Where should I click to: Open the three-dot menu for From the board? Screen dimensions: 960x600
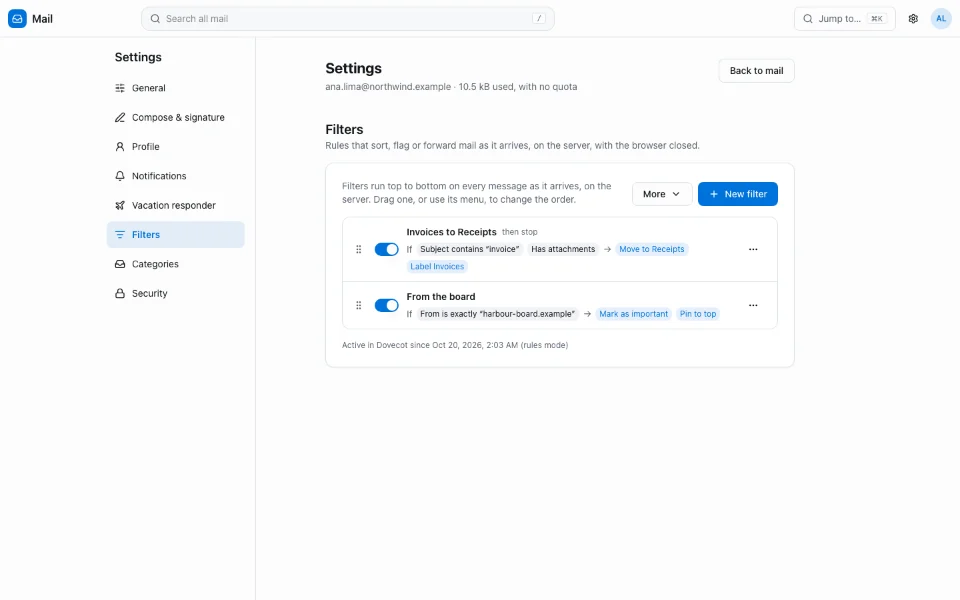pyautogui.click(x=753, y=306)
